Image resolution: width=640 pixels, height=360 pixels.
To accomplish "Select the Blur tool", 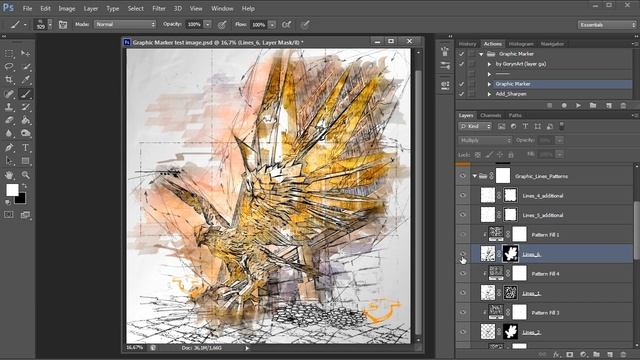I will click(x=9, y=133).
